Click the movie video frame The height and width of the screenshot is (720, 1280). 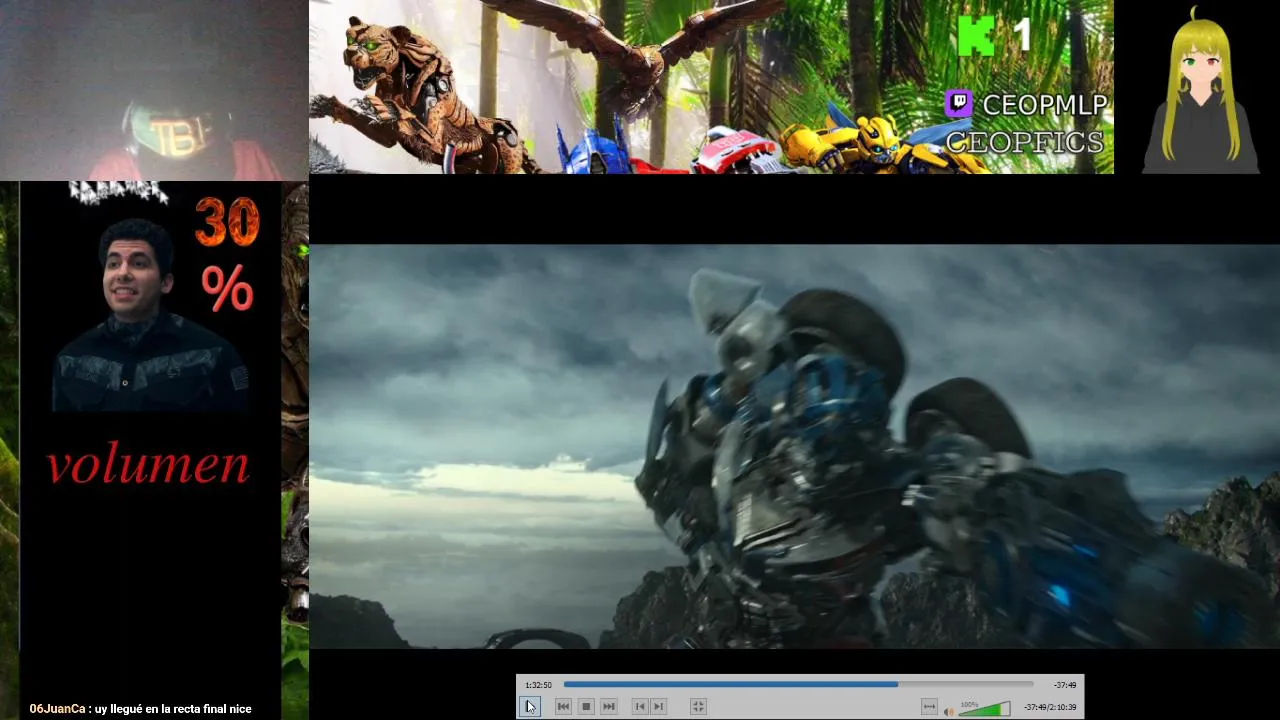coord(794,446)
